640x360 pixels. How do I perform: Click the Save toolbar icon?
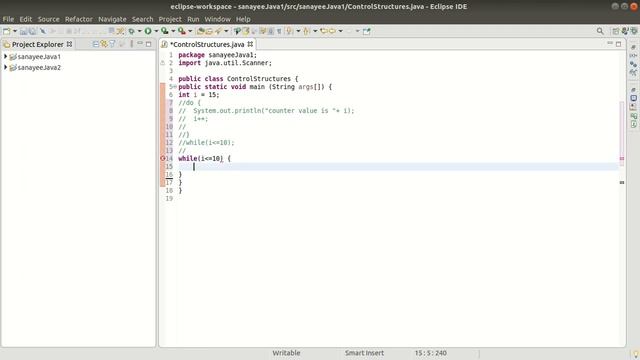pos(23,31)
